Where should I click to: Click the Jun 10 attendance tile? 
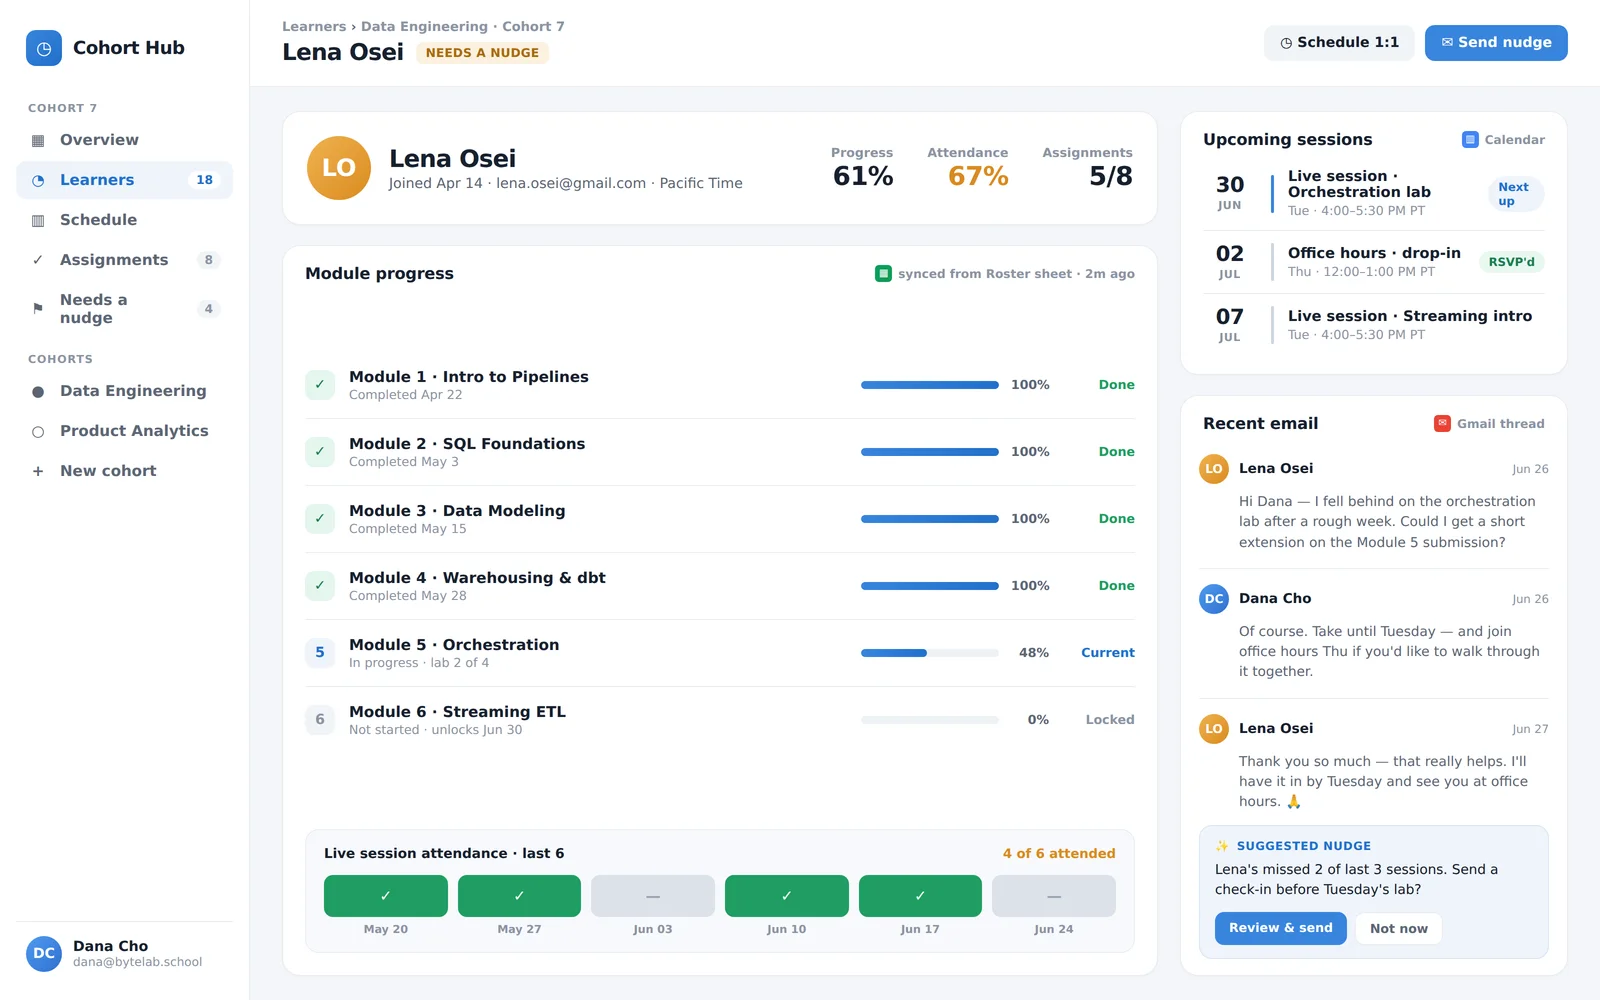(787, 896)
